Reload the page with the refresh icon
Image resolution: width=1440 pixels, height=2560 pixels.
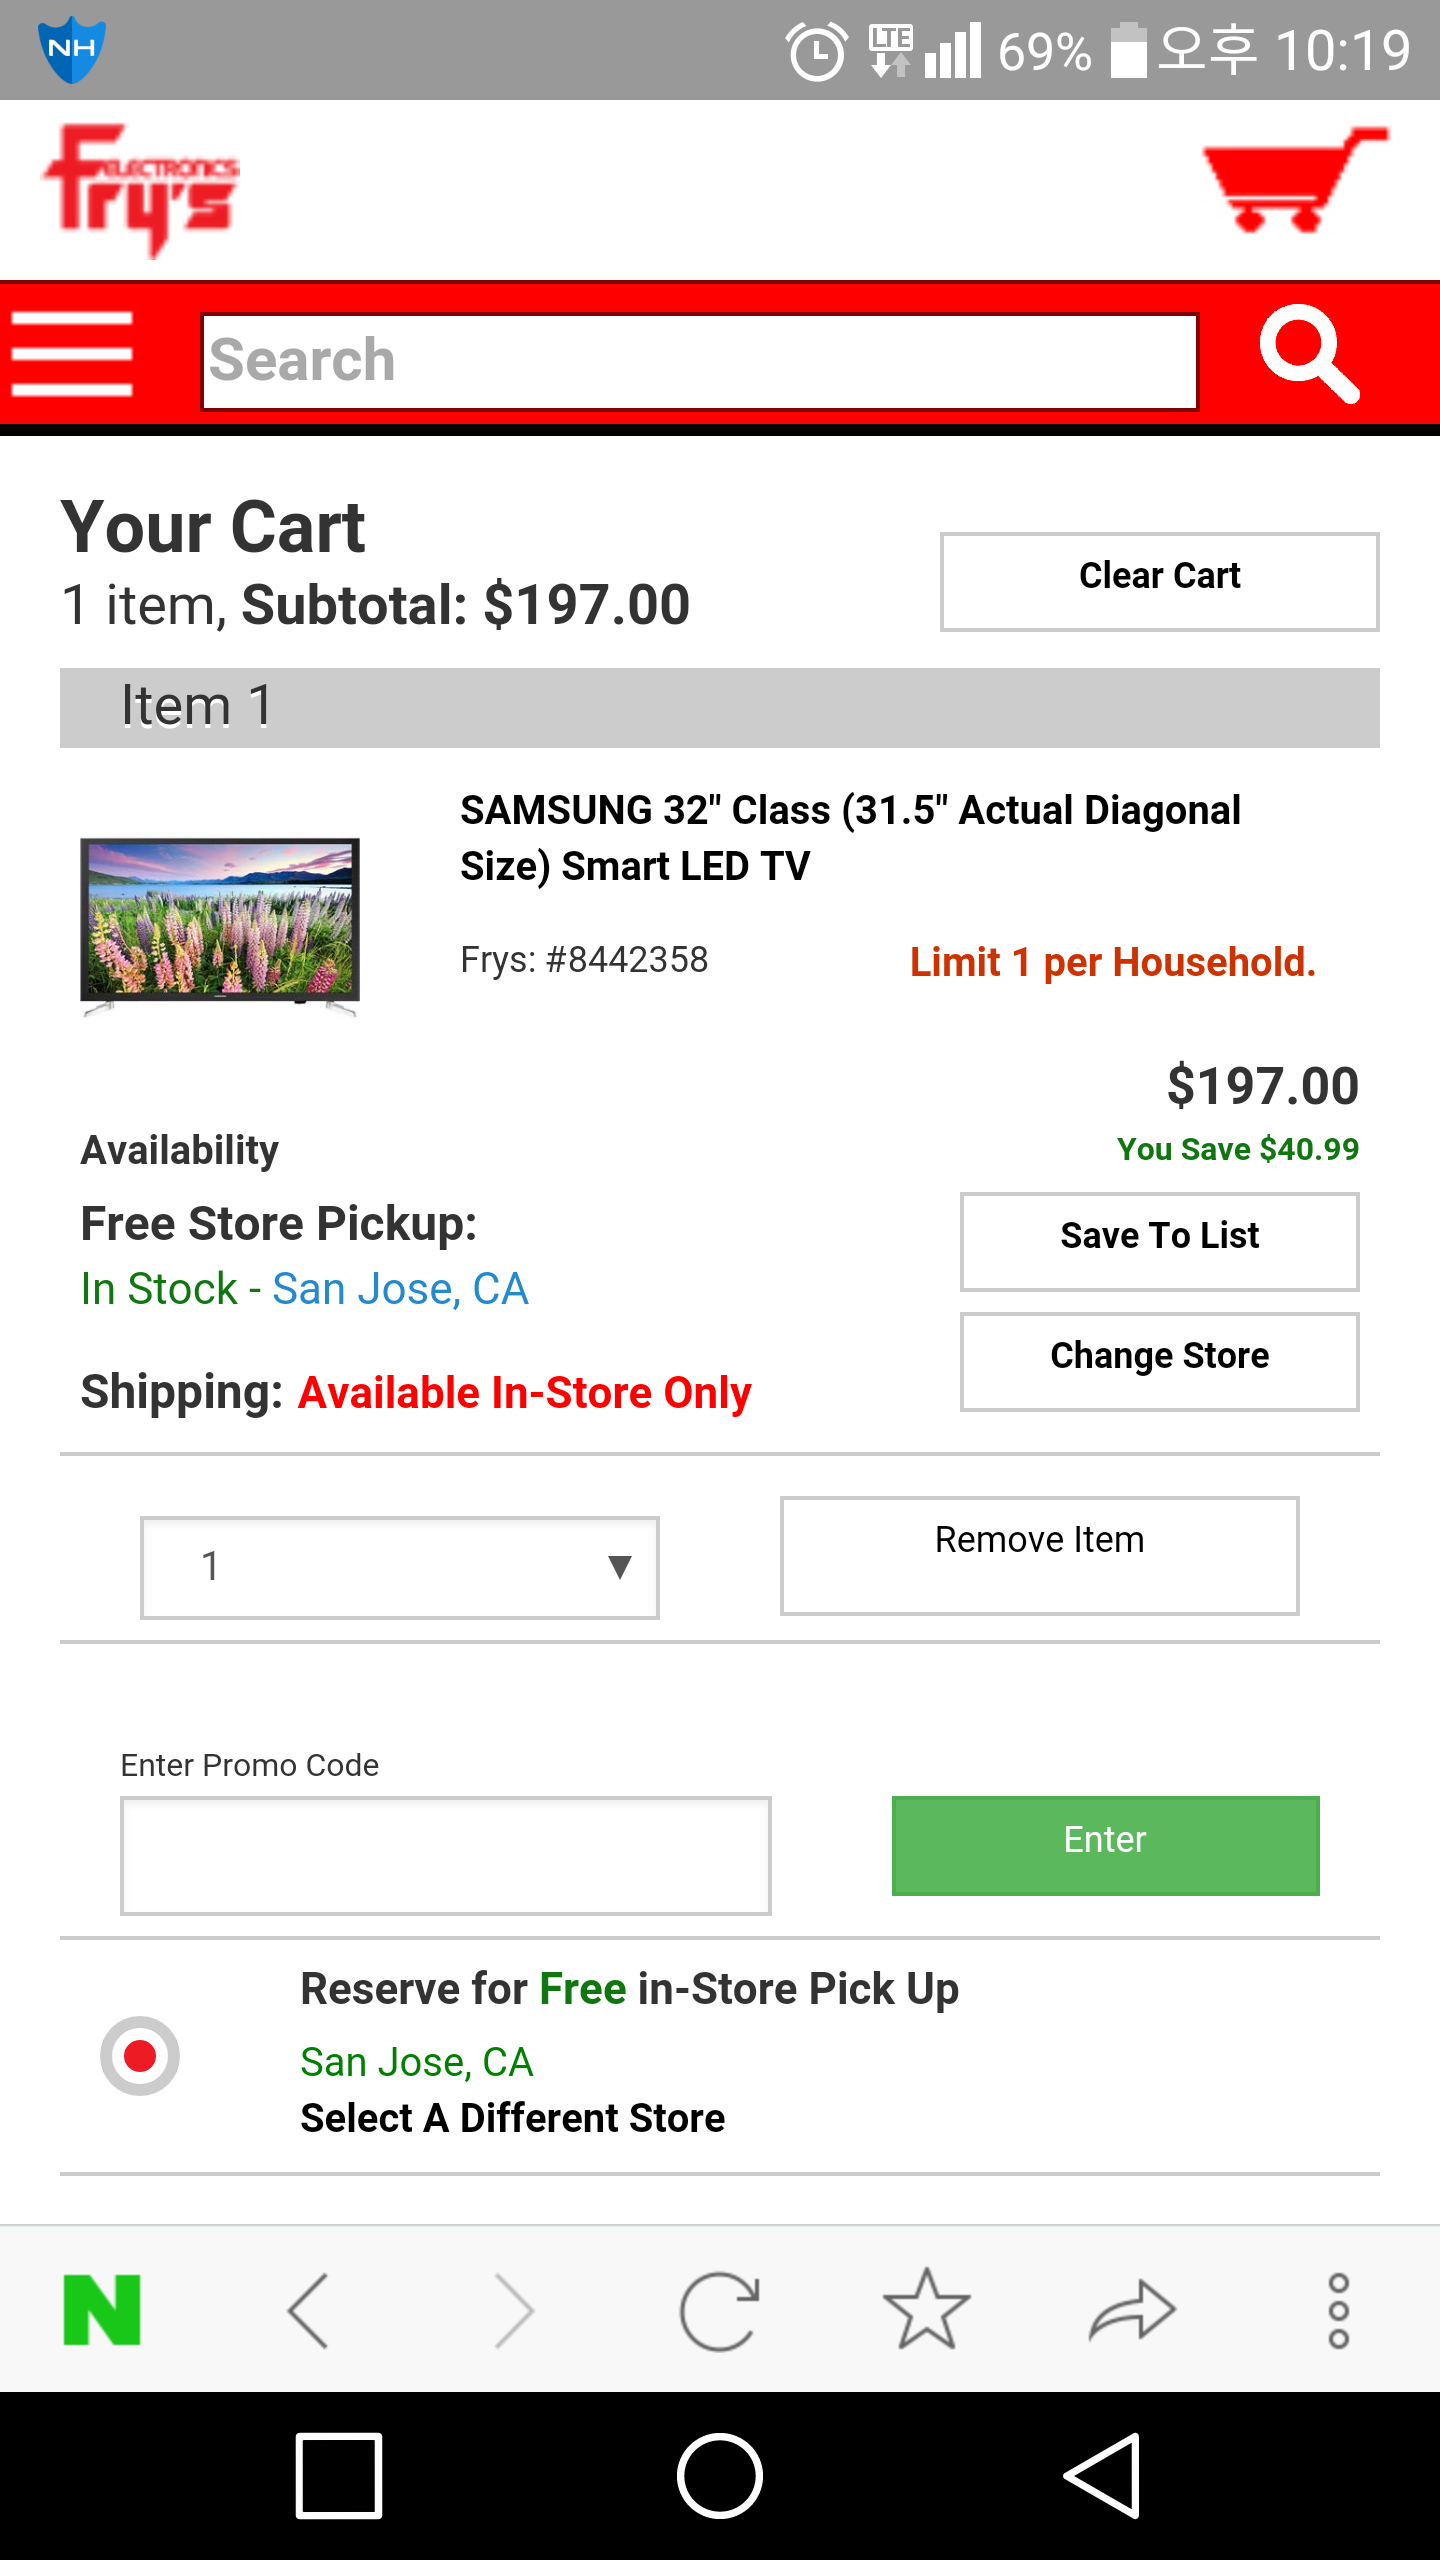[x=718, y=2310]
